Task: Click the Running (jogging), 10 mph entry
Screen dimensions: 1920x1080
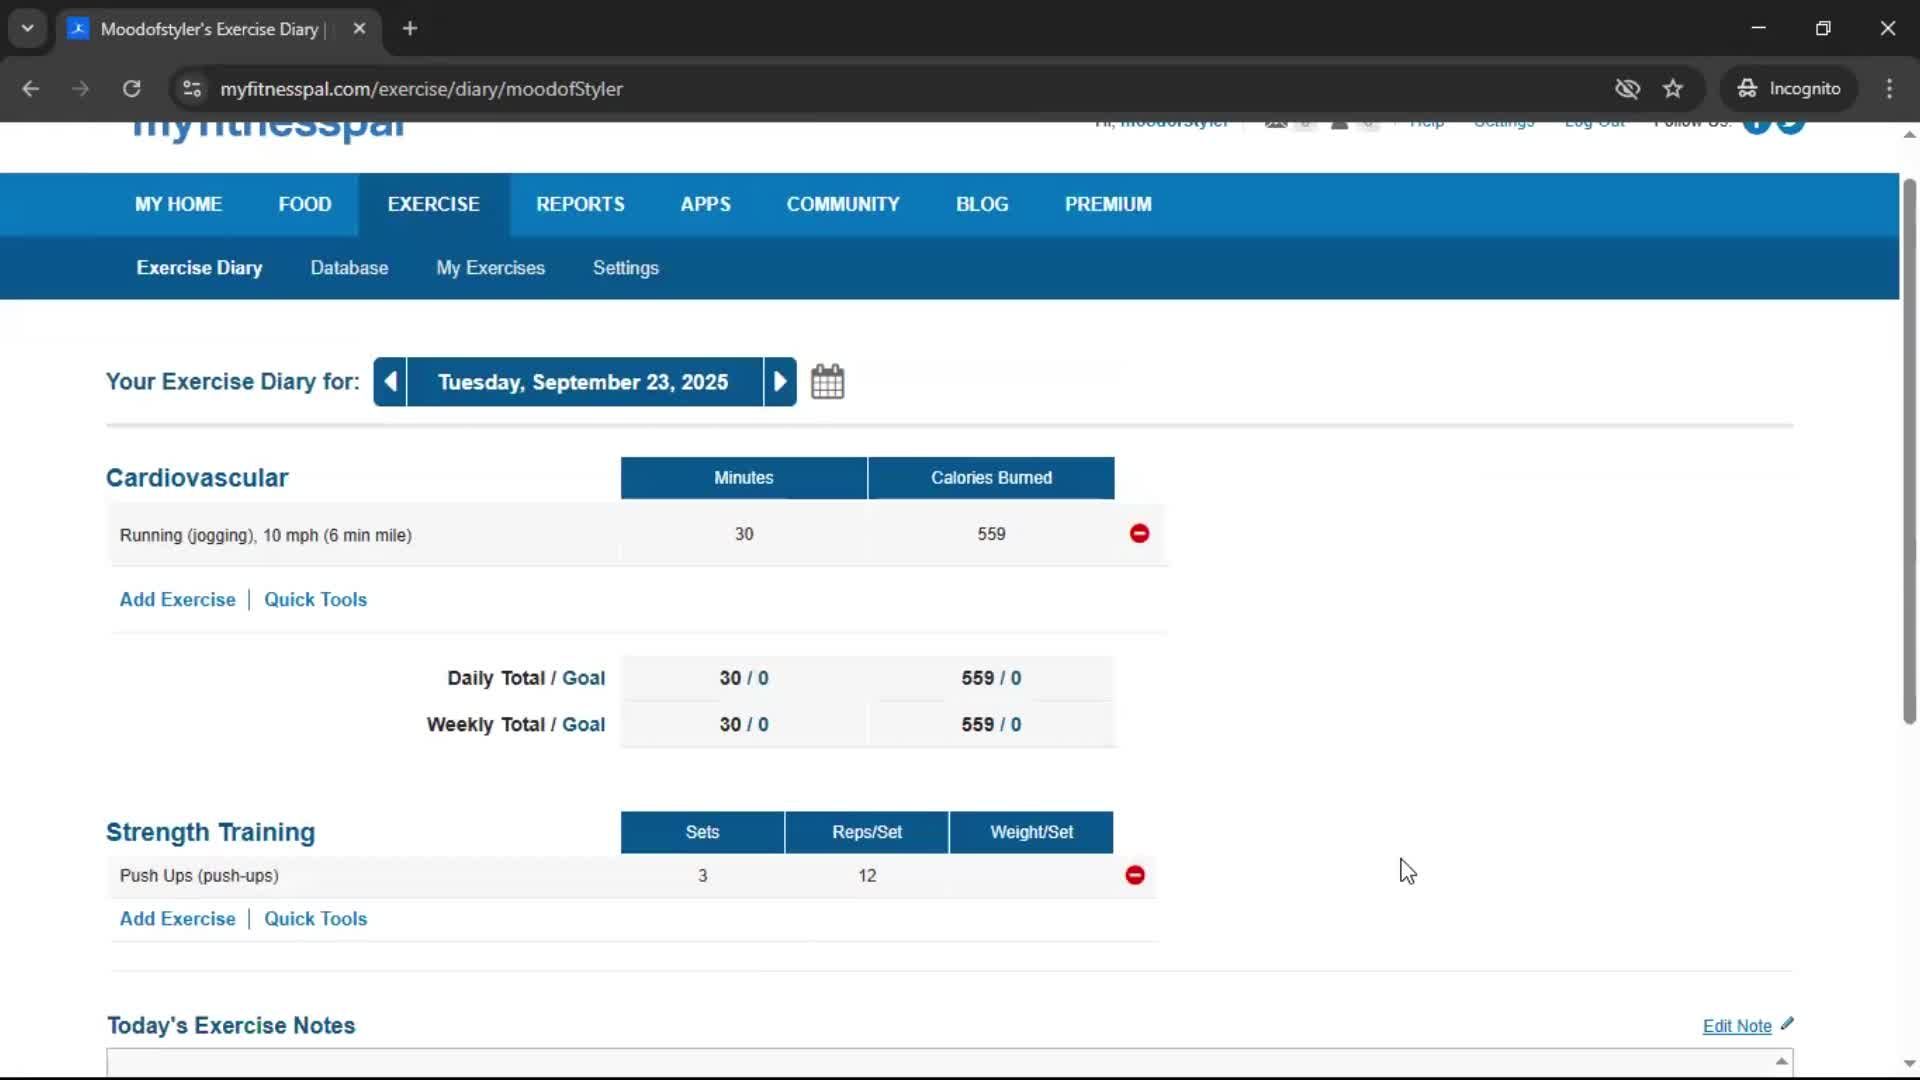Action: pos(266,536)
